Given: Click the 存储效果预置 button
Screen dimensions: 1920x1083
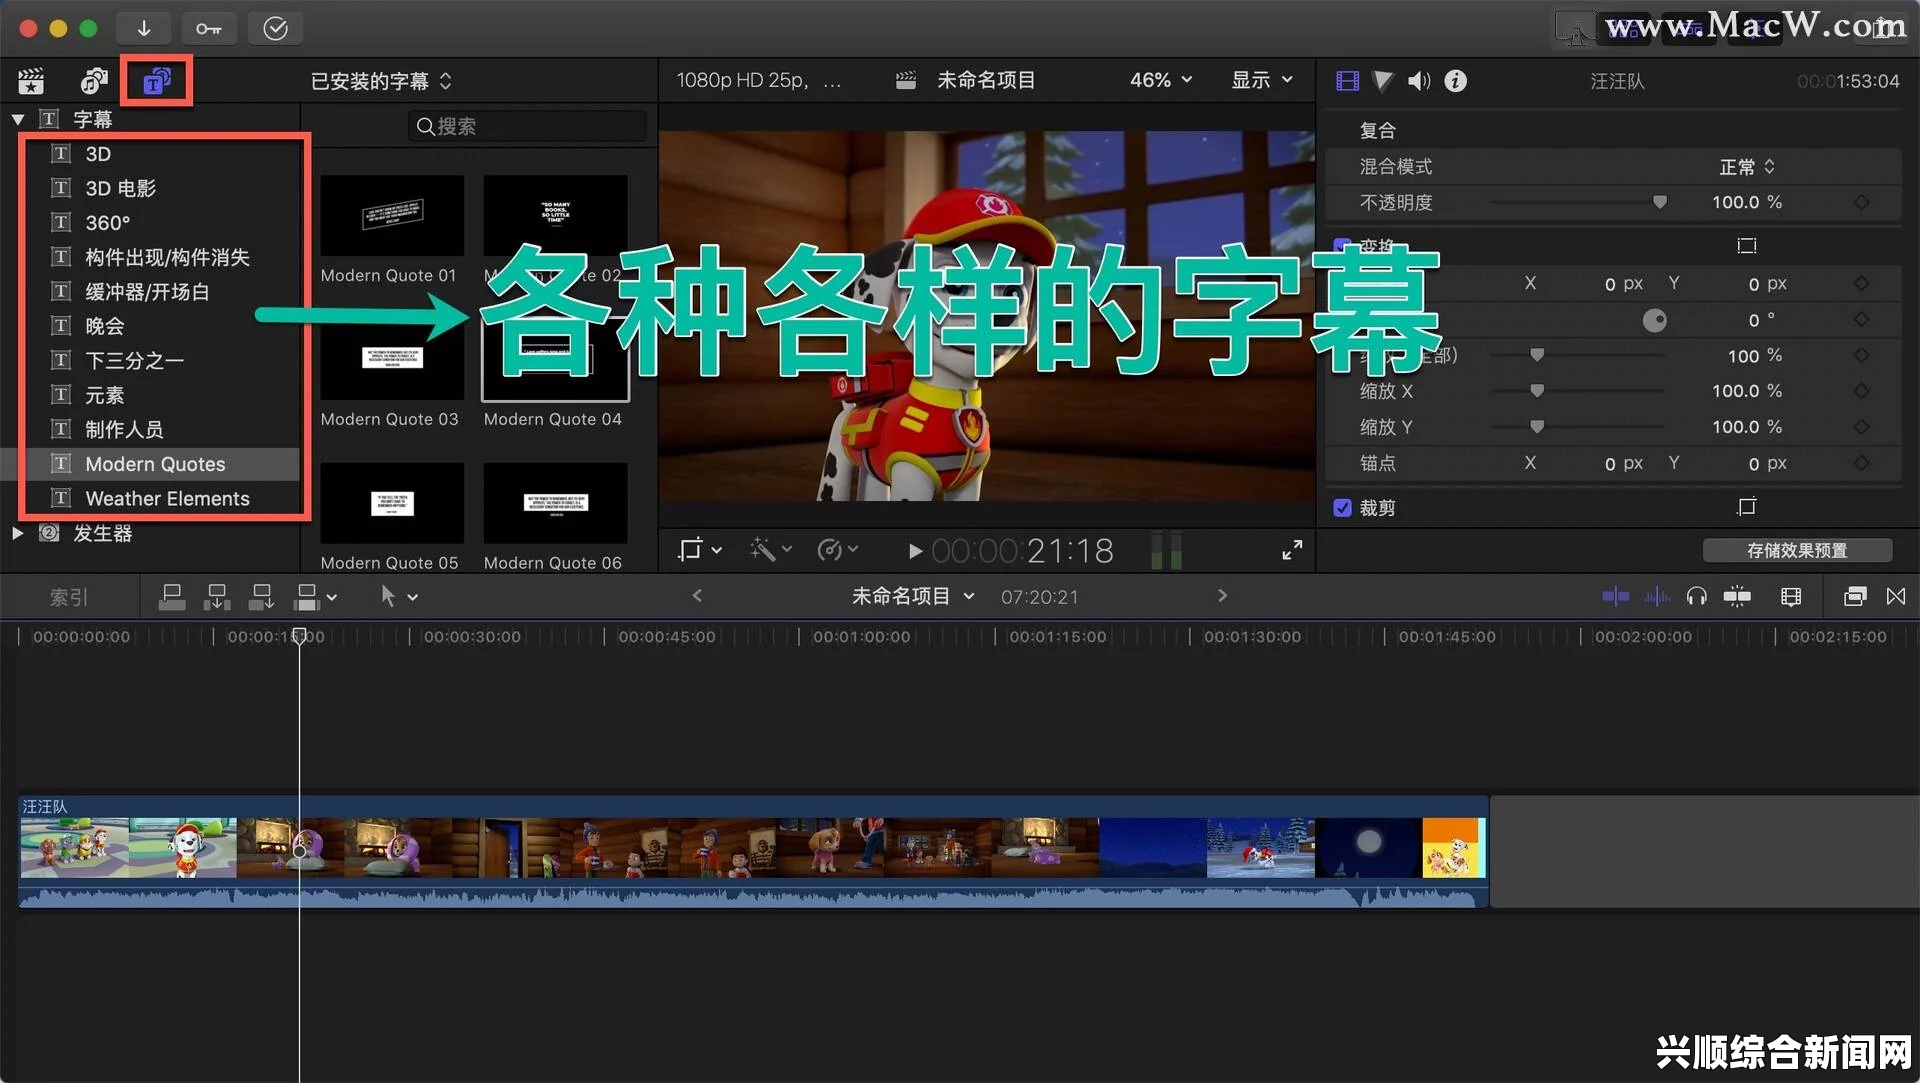Looking at the screenshot, I should 1797,551.
